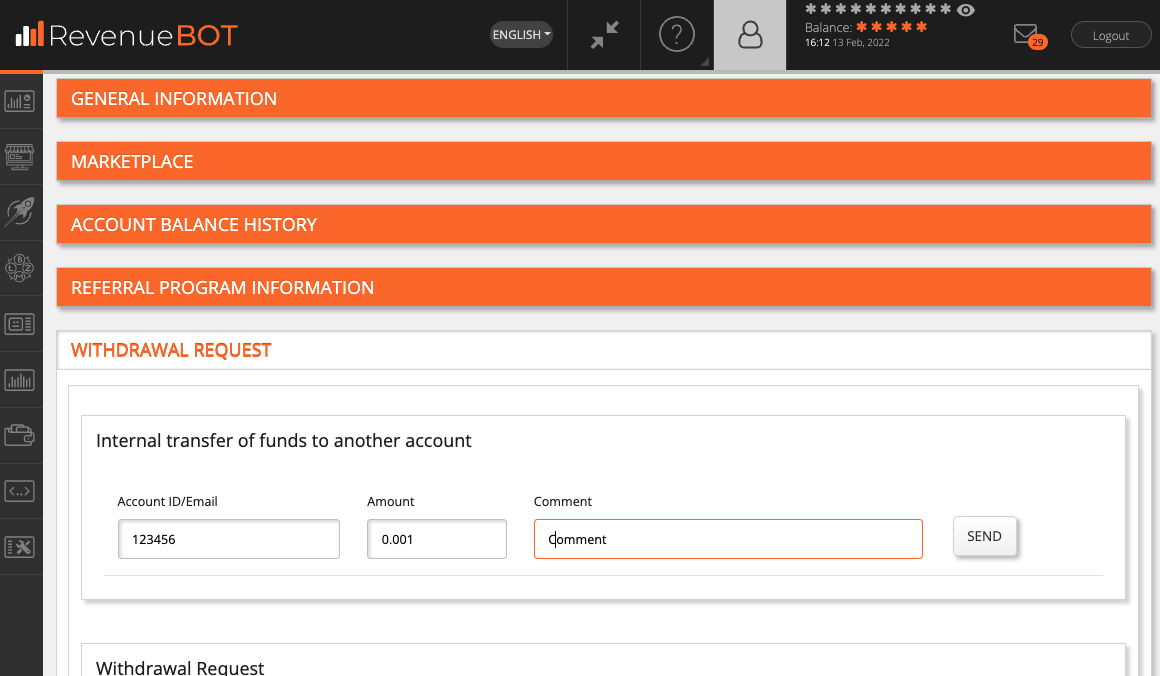The width and height of the screenshot is (1160, 676).
Task: Expand the GENERAL INFORMATION section
Action: tap(604, 98)
